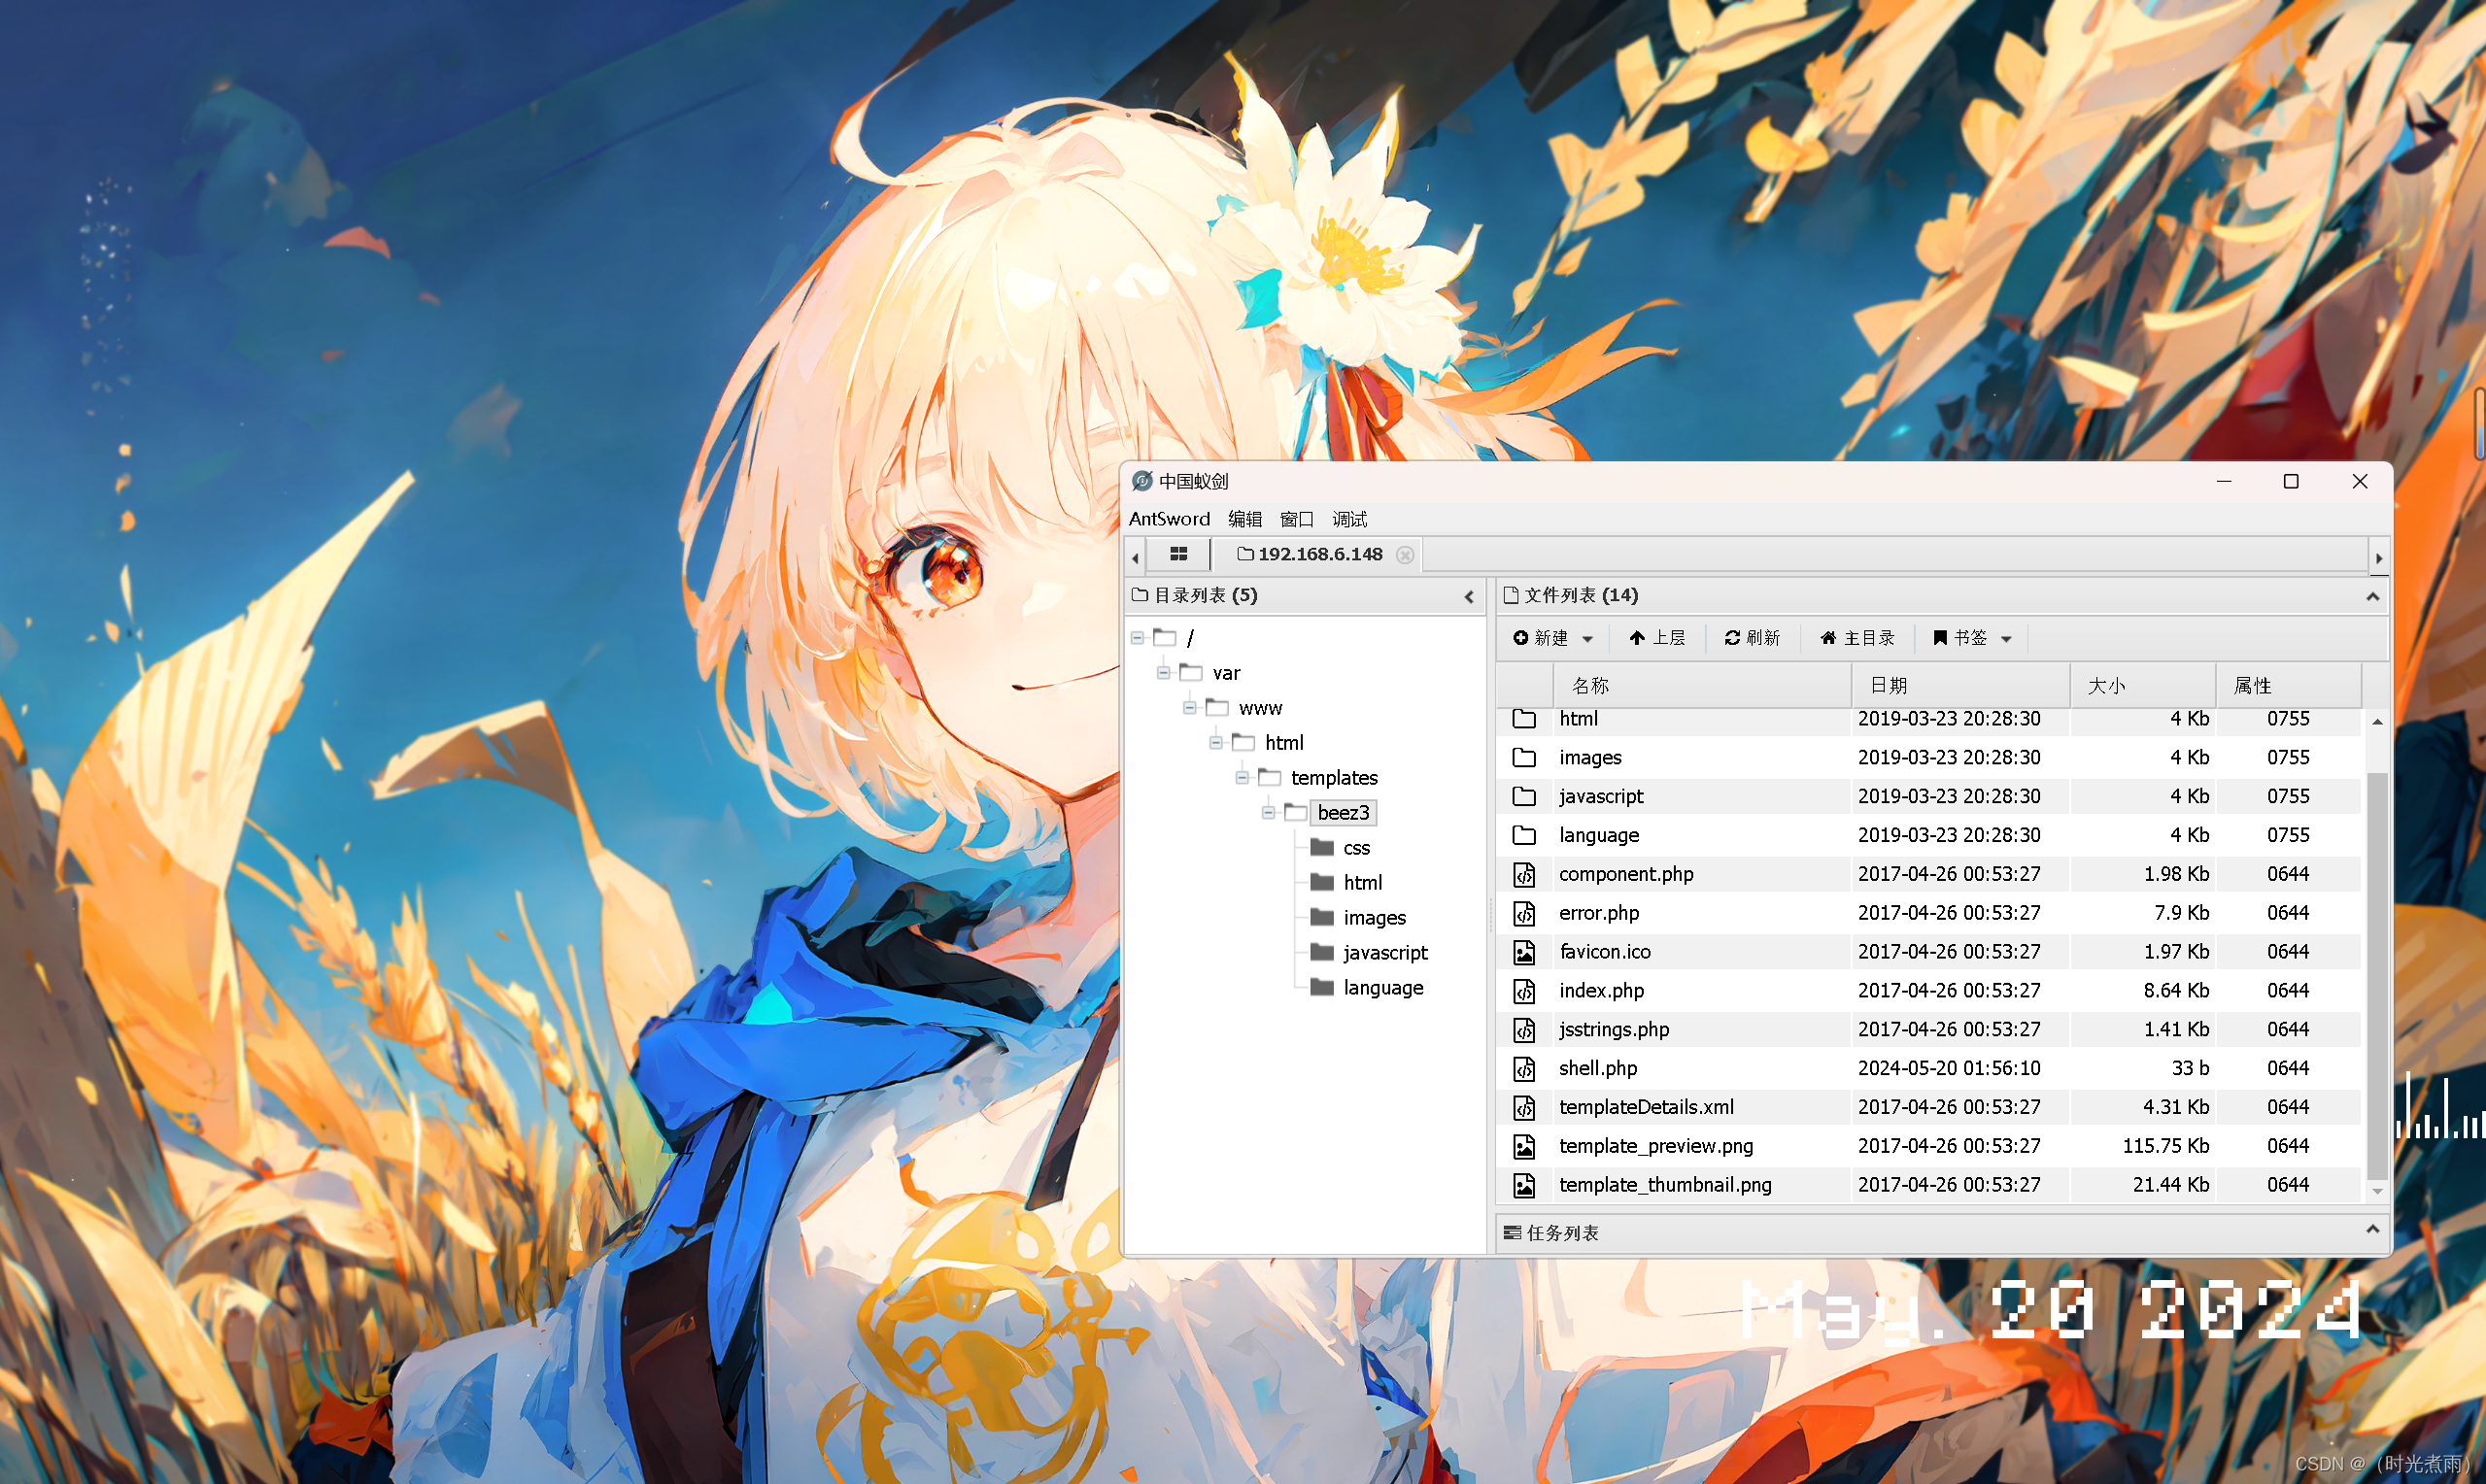Image resolution: width=2486 pixels, height=1484 pixels.
Task: Click the file list scroll down arrow
Action: [x=2377, y=1191]
